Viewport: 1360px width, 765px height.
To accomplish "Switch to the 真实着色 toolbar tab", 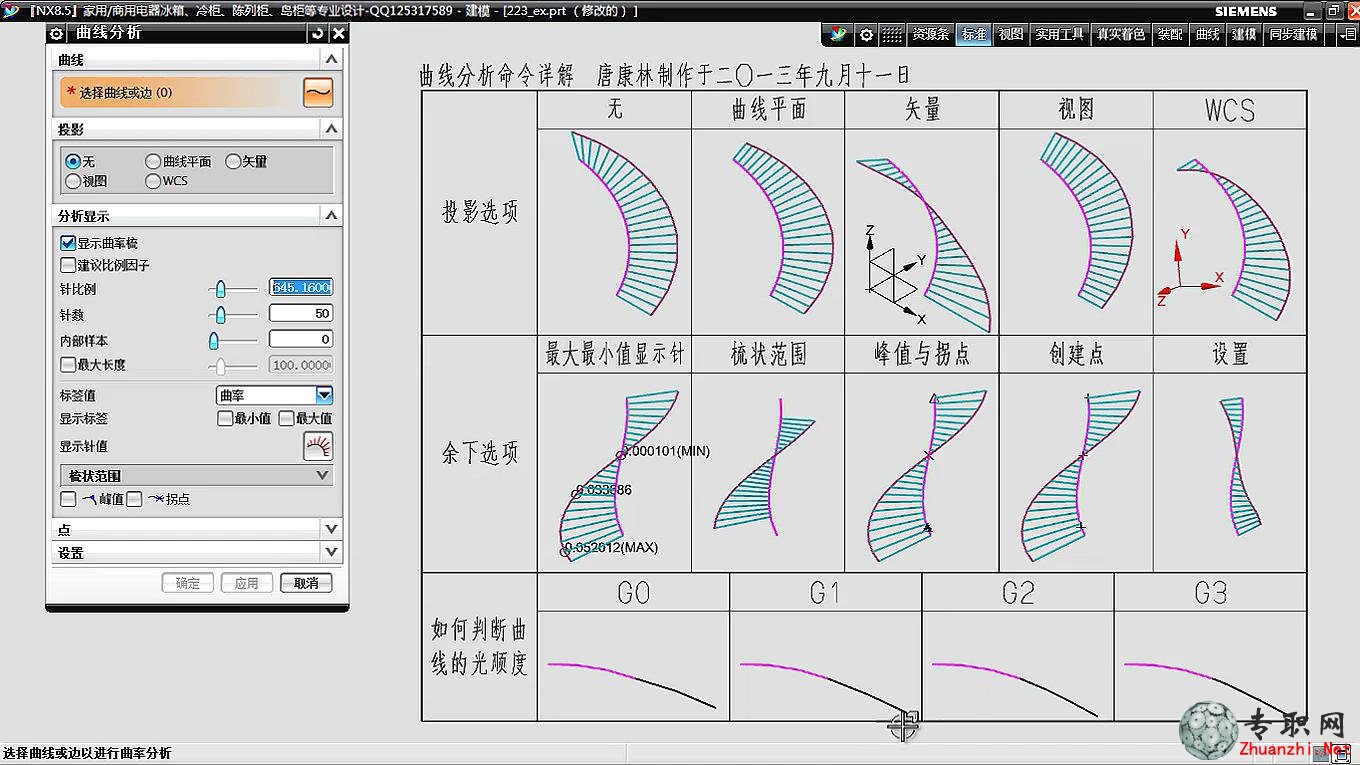I will tap(1121, 34).
